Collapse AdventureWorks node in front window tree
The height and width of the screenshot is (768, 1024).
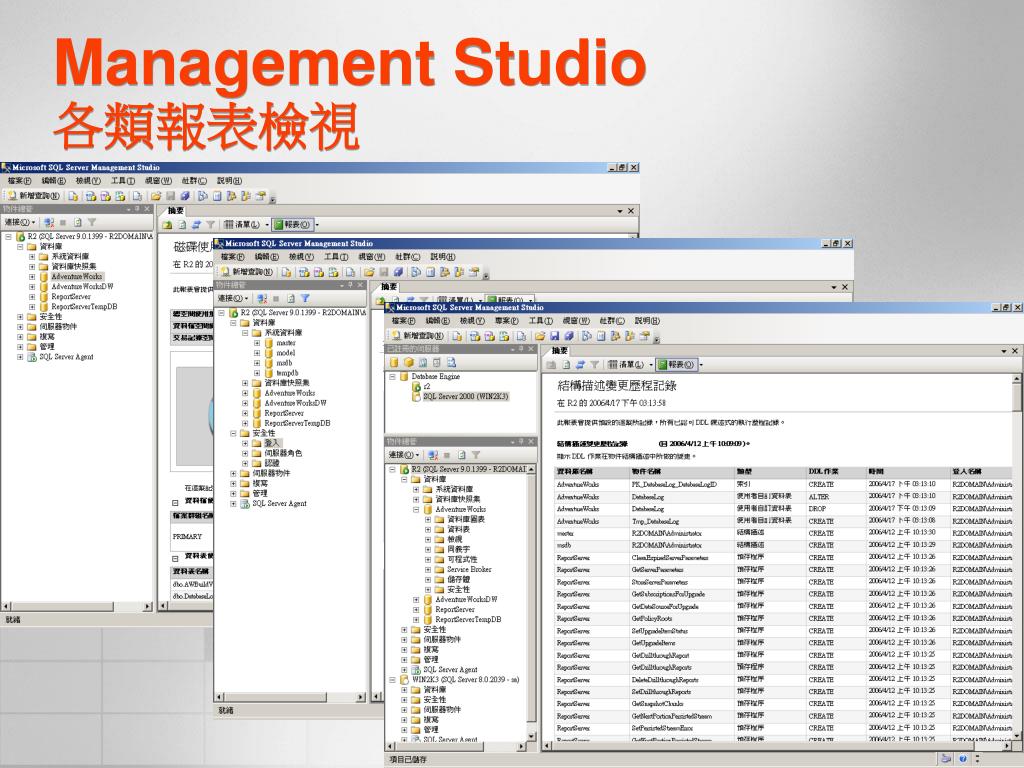coord(416,509)
